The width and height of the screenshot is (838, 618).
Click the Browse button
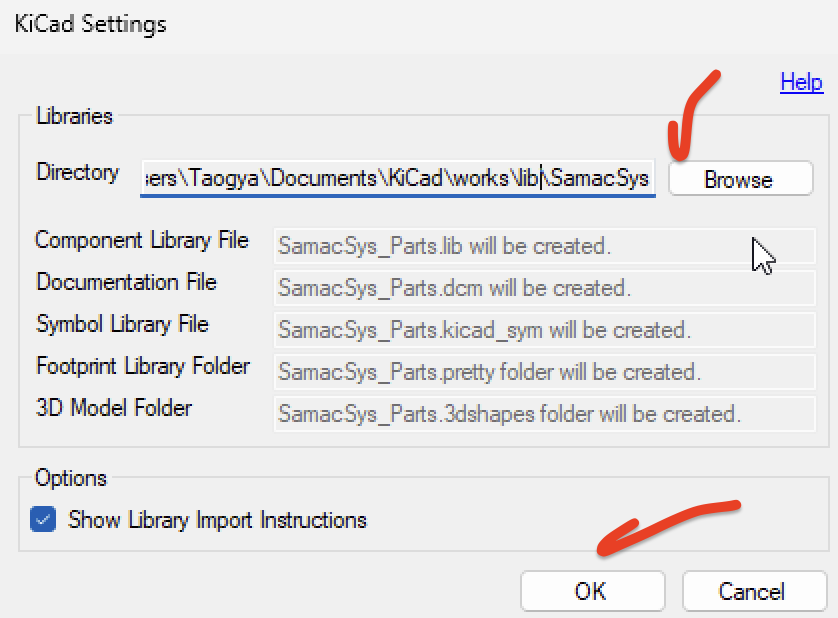tap(740, 178)
